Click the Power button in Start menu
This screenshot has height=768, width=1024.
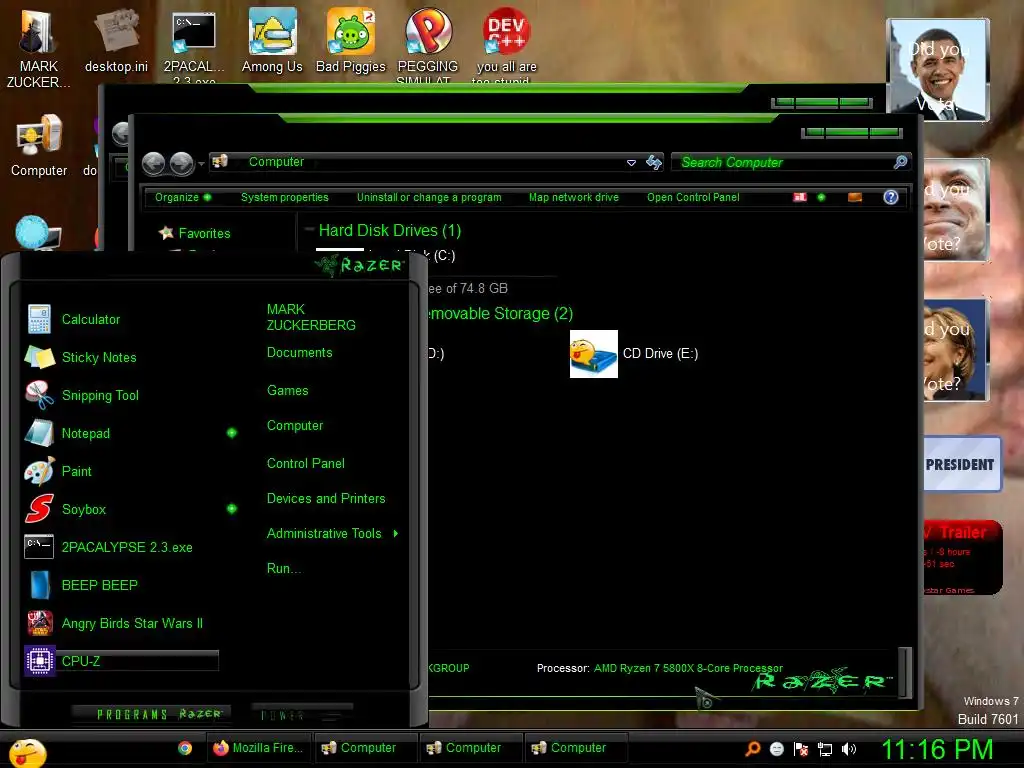coord(302,714)
